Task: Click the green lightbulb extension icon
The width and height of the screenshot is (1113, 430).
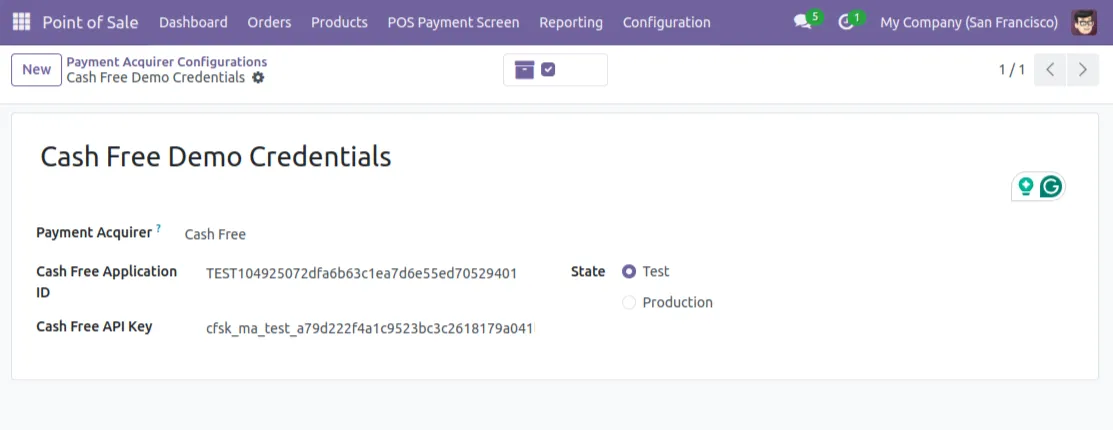Action: point(1025,187)
